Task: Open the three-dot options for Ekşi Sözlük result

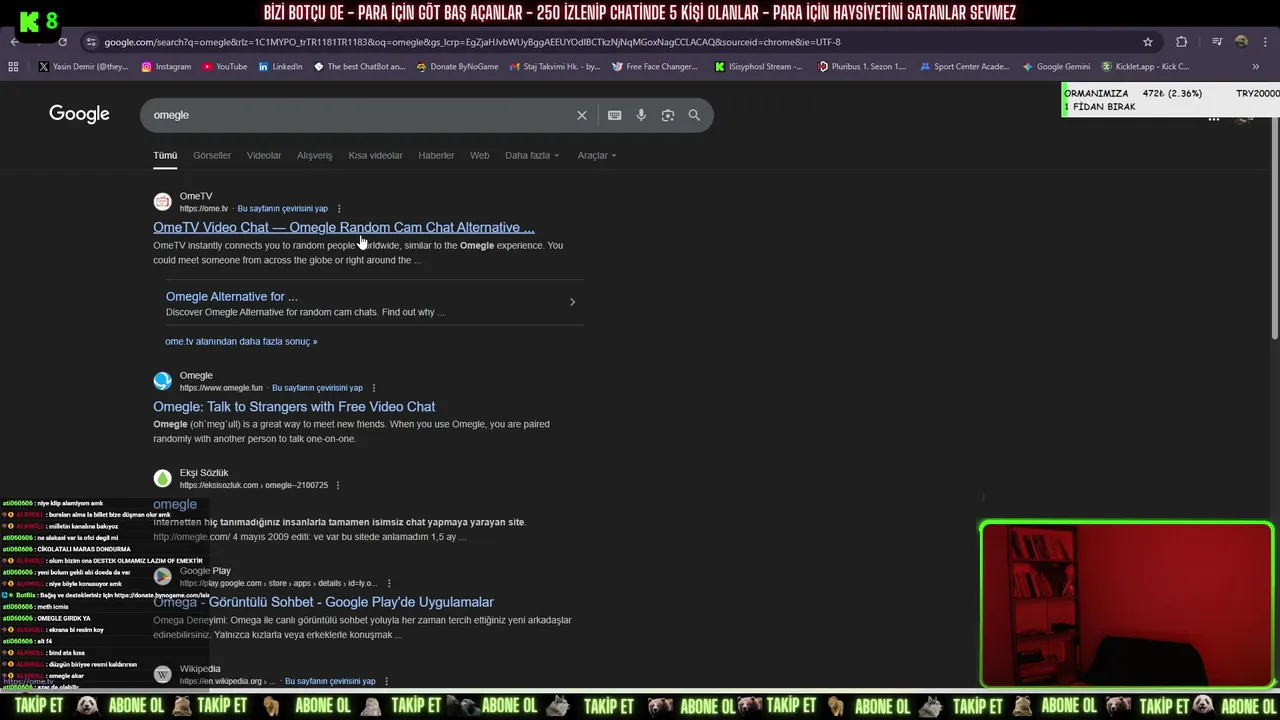Action: (338, 485)
